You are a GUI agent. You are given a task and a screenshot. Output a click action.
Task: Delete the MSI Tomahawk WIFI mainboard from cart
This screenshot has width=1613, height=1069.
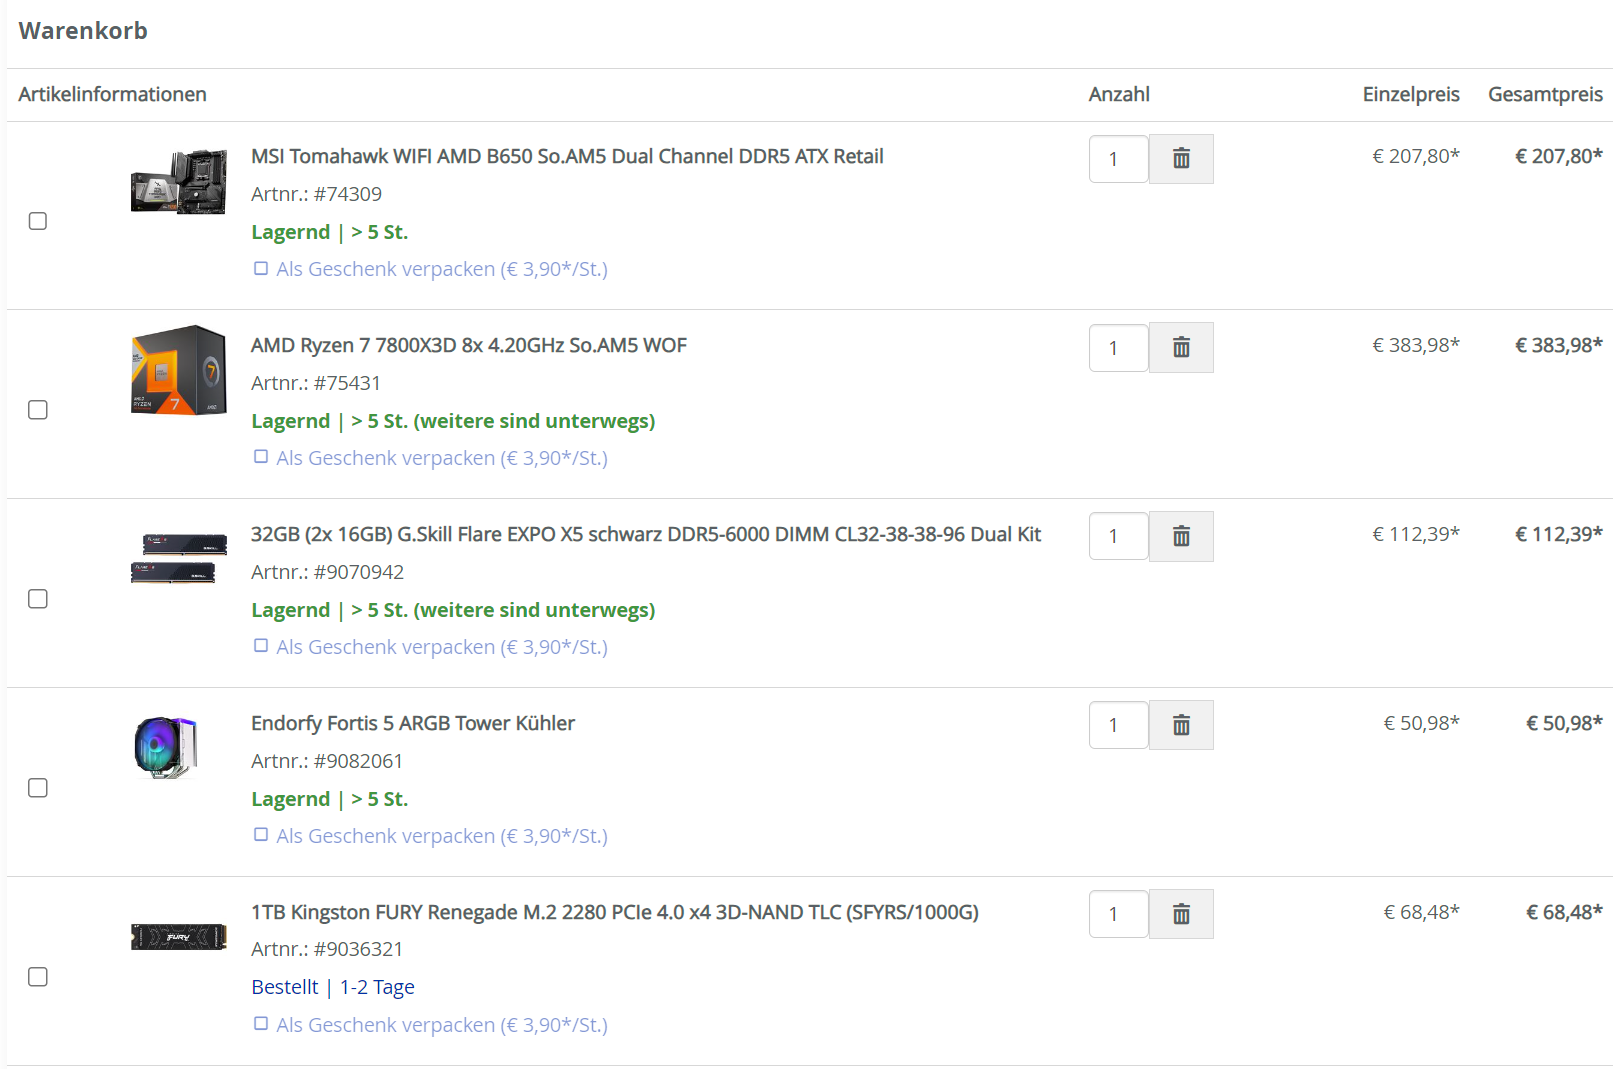click(1181, 159)
